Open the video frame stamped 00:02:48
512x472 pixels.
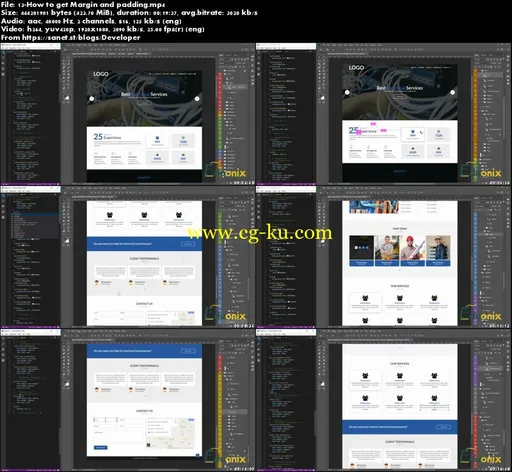tap(128, 114)
